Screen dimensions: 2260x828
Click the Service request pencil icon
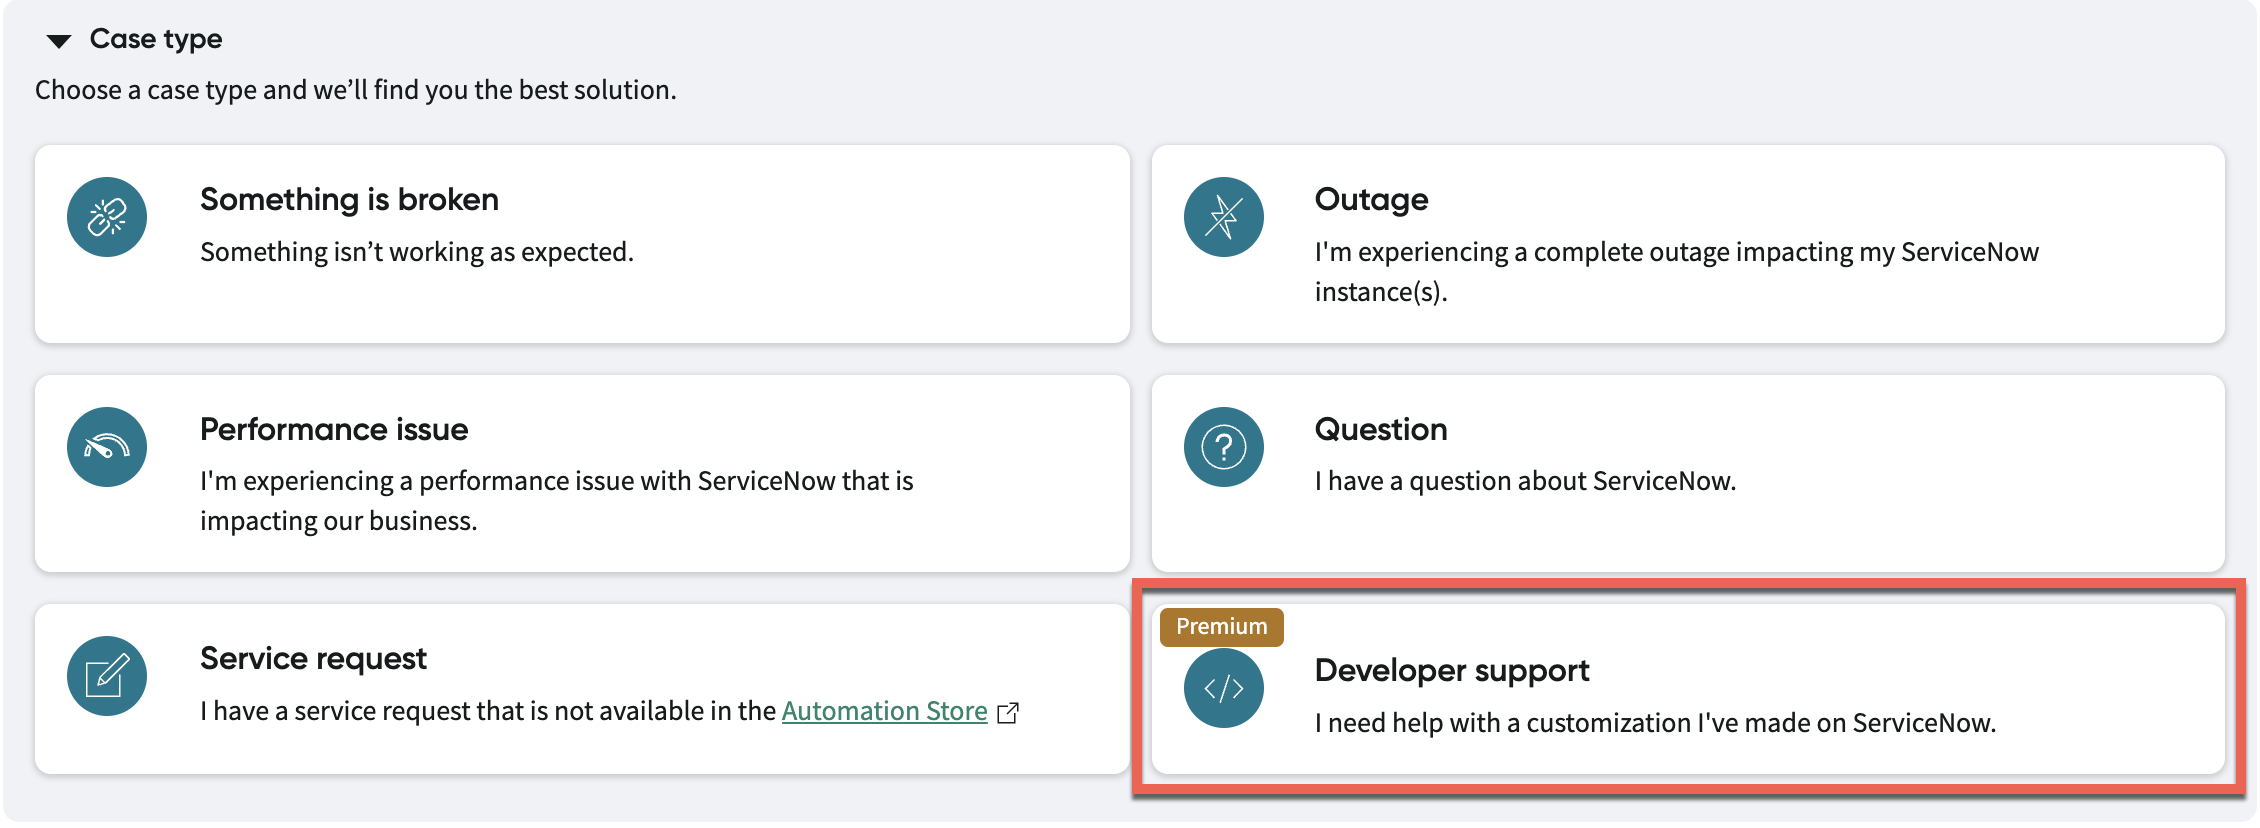[x=107, y=676]
